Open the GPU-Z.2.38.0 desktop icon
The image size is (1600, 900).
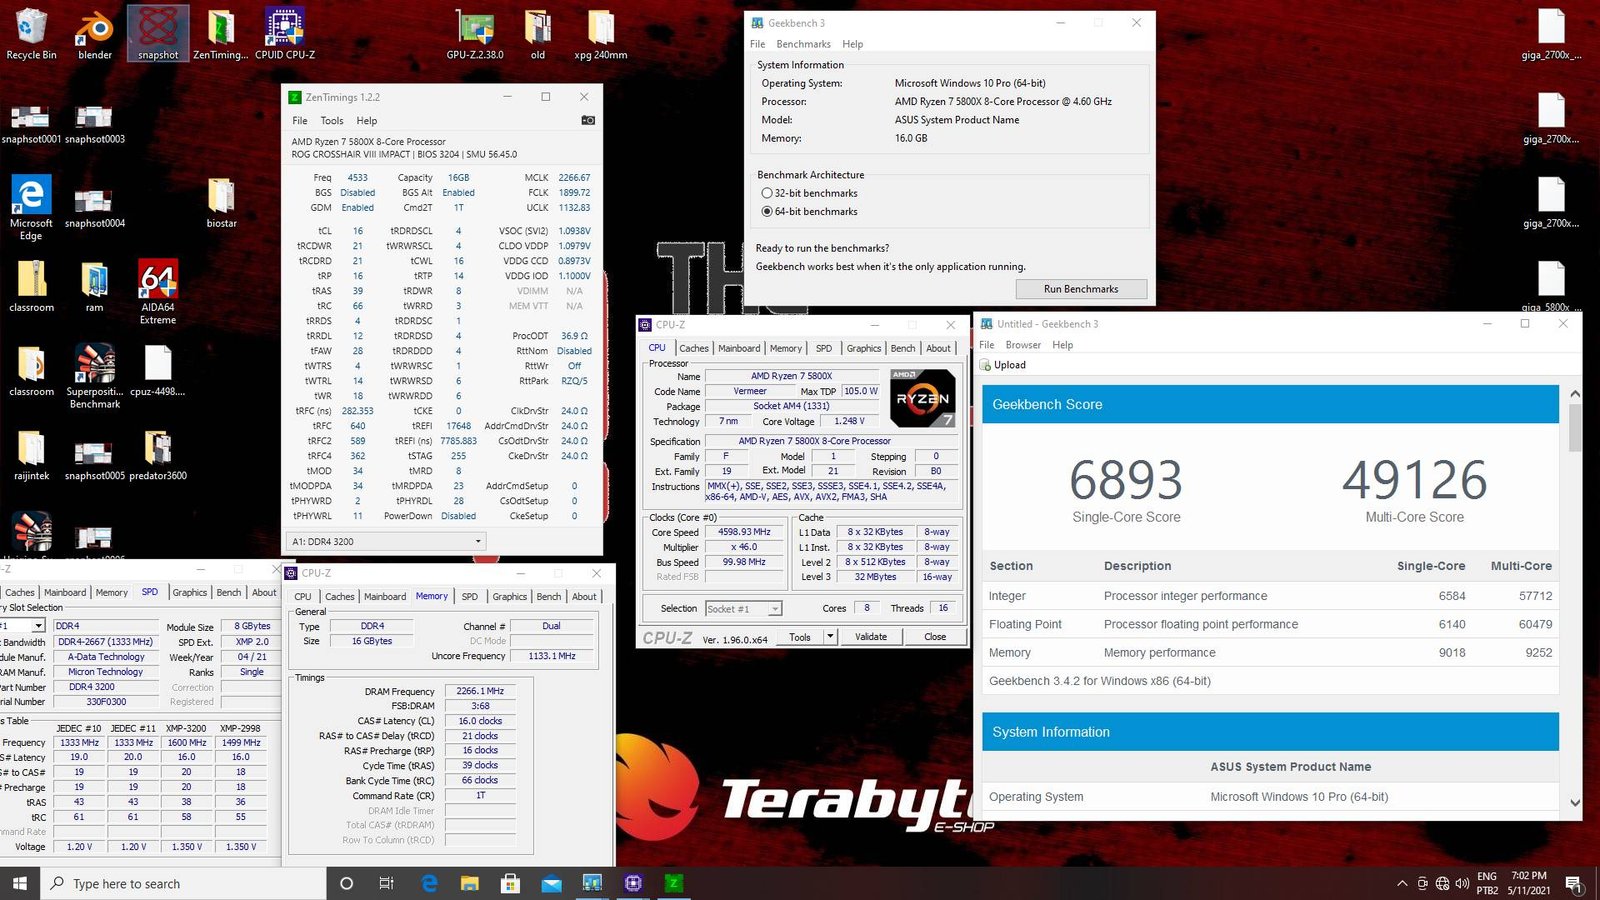[x=475, y=35]
